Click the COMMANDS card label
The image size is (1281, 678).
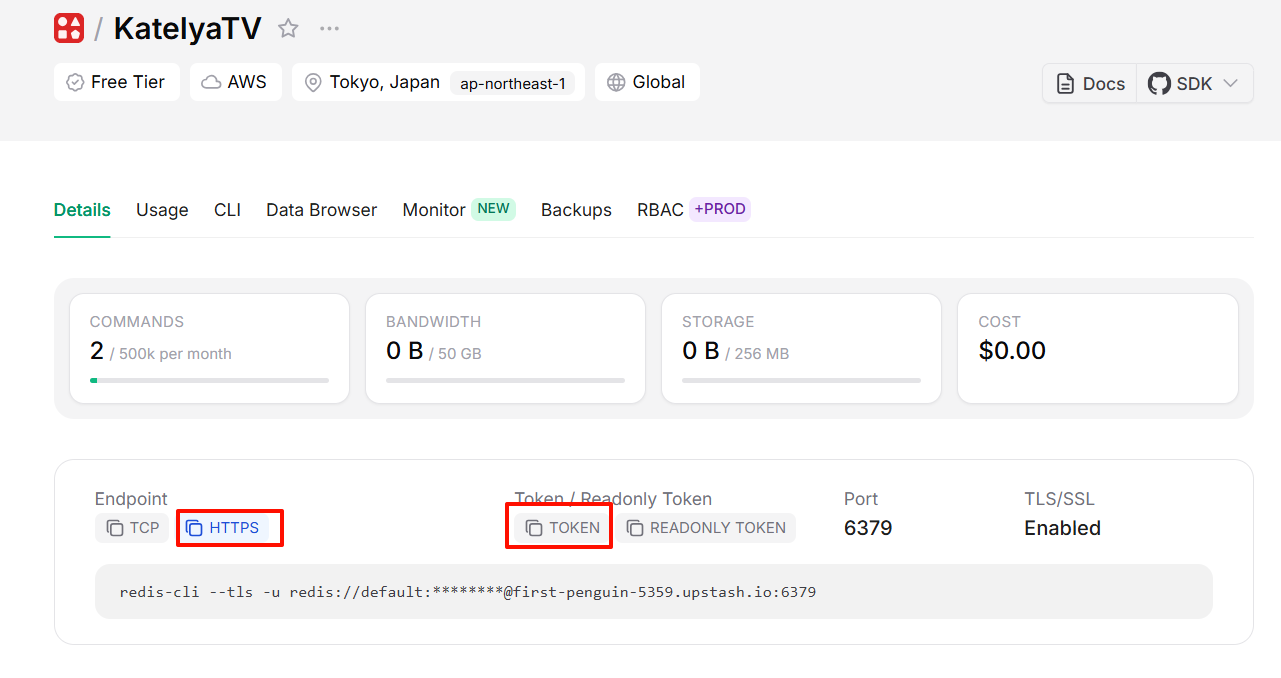click(137, 322)
